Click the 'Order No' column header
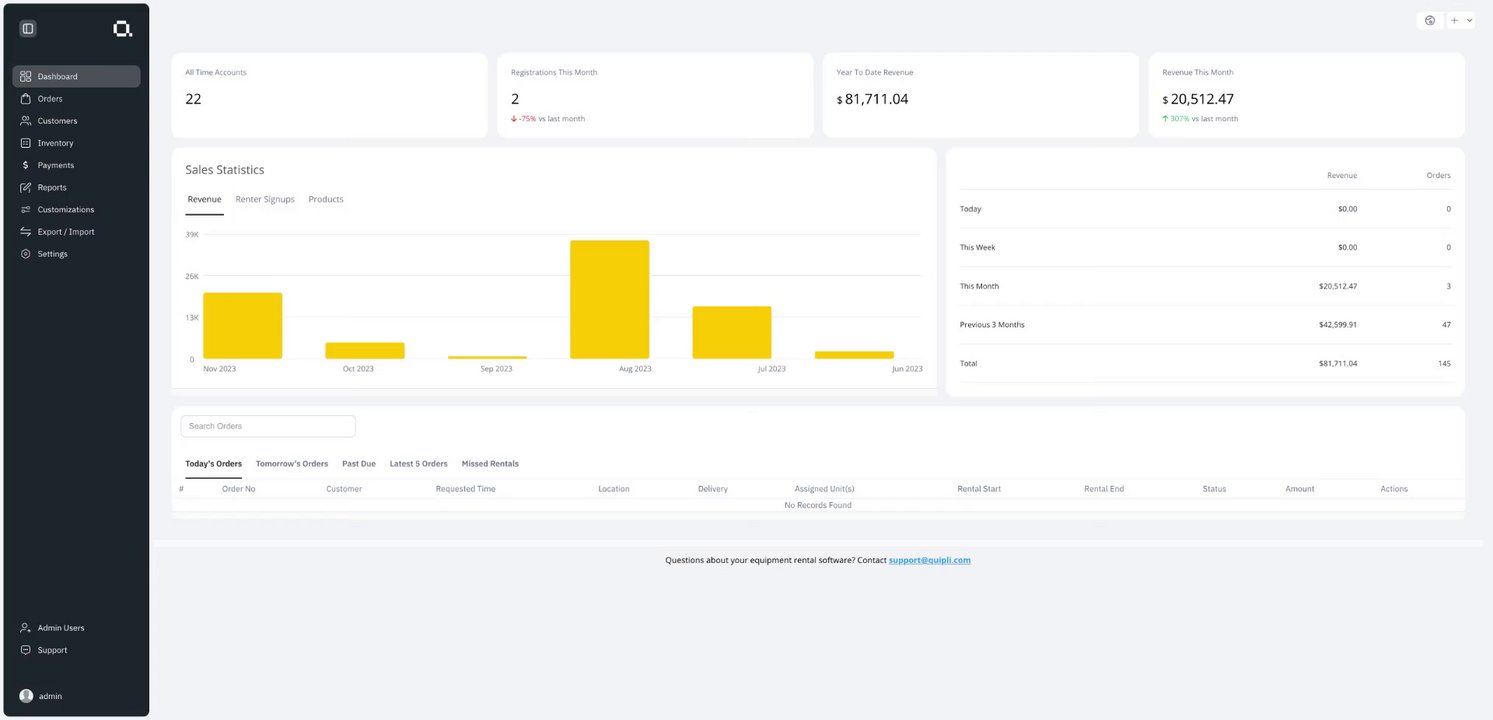1493x720 pixels. 239,489
